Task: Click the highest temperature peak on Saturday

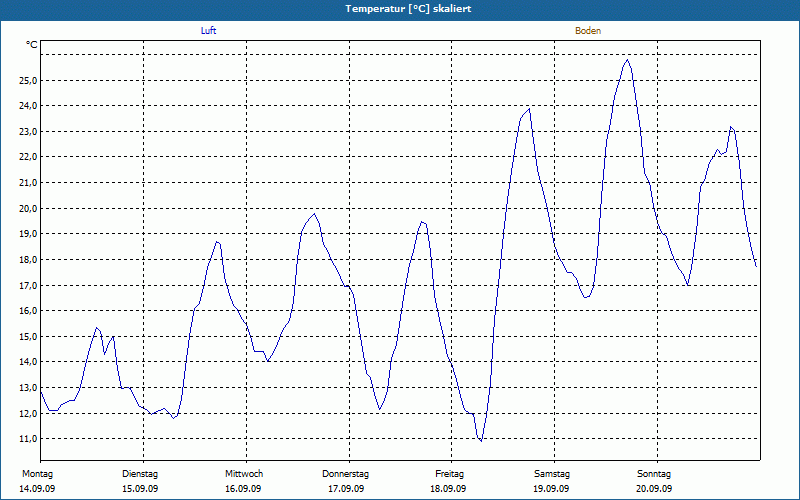Action: tap(628, 60)
